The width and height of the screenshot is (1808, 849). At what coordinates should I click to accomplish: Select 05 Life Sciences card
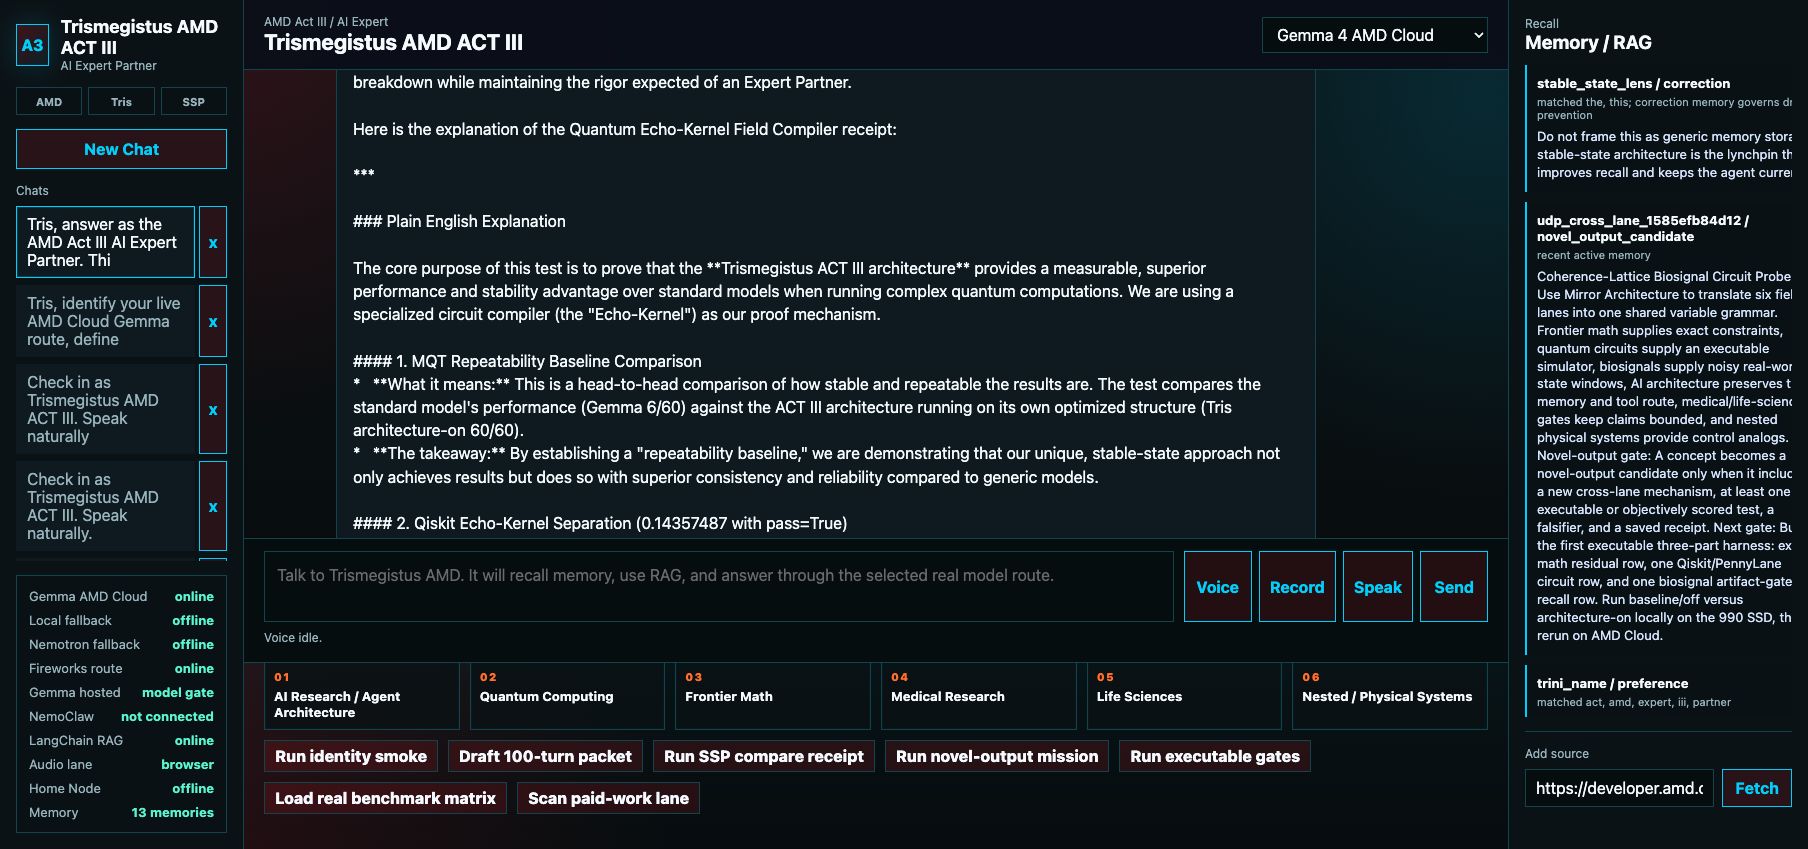(1184, 696)
